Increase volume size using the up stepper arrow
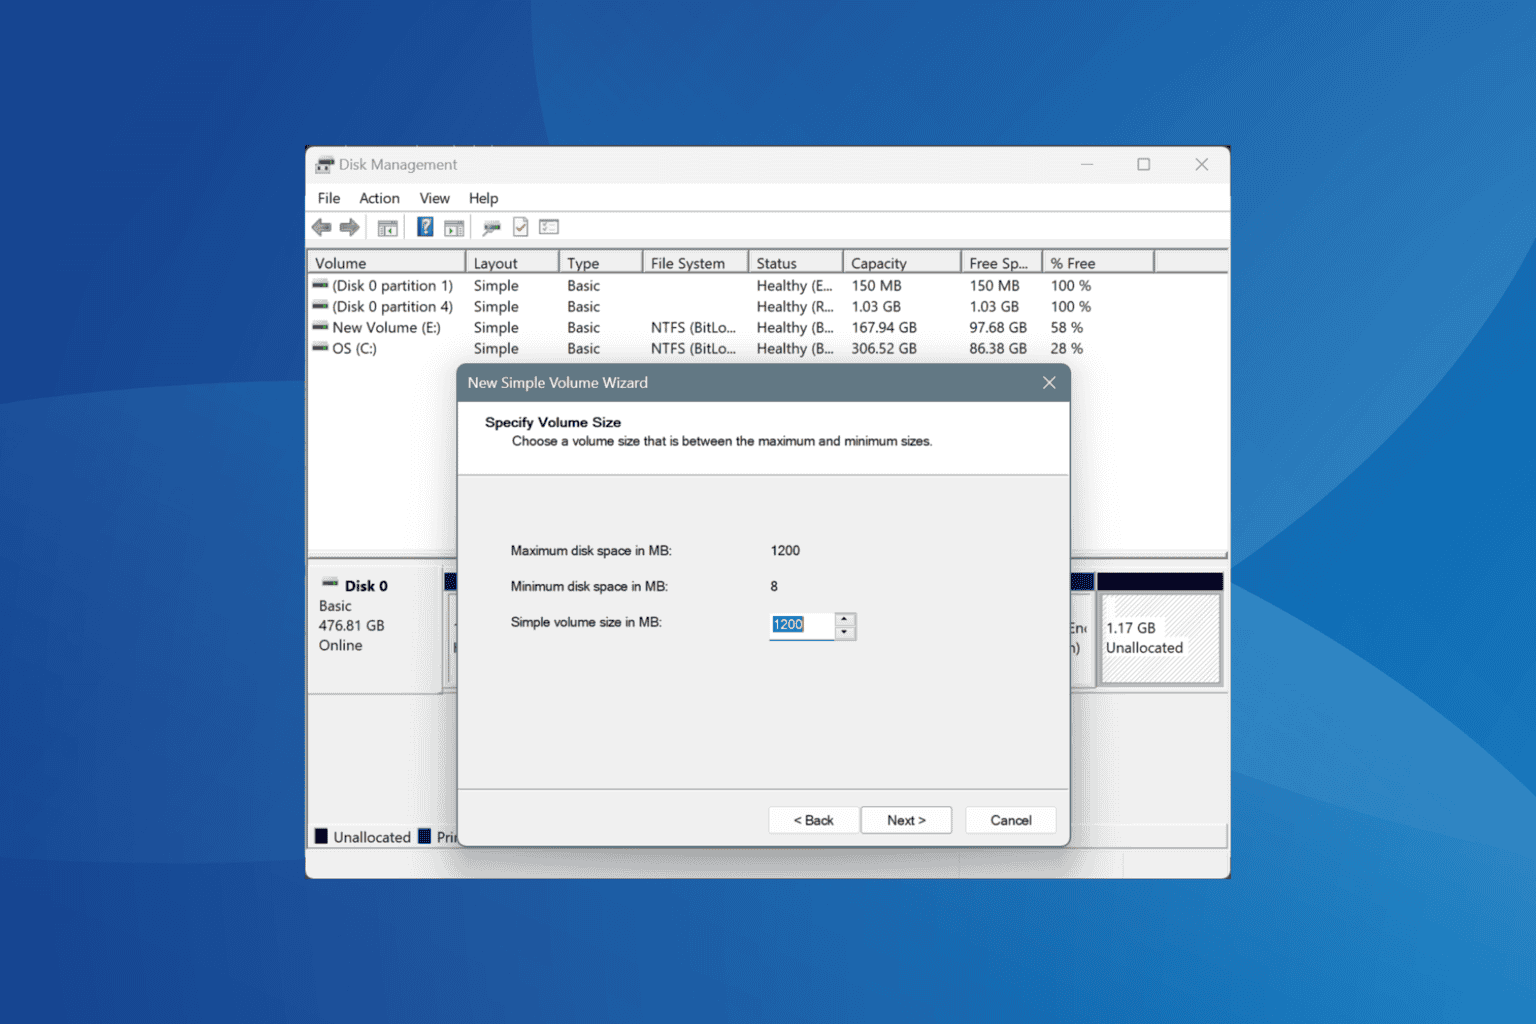The width and height of the screenshot is (1536, 1024). pos(845,620)
